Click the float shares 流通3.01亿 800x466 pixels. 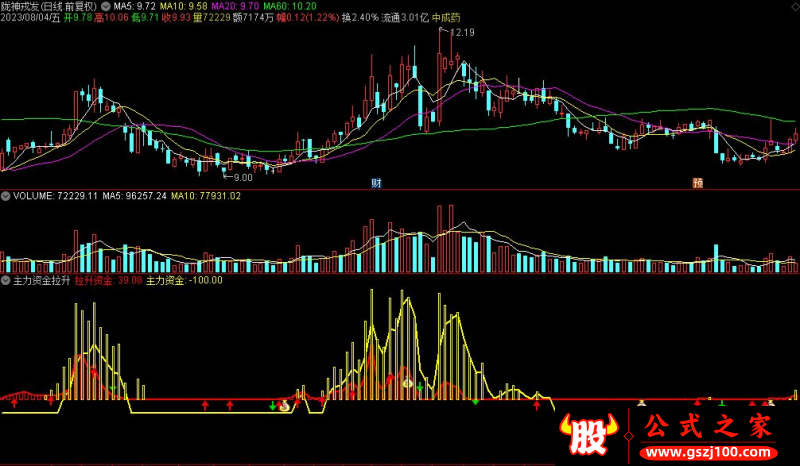(405, 18)
